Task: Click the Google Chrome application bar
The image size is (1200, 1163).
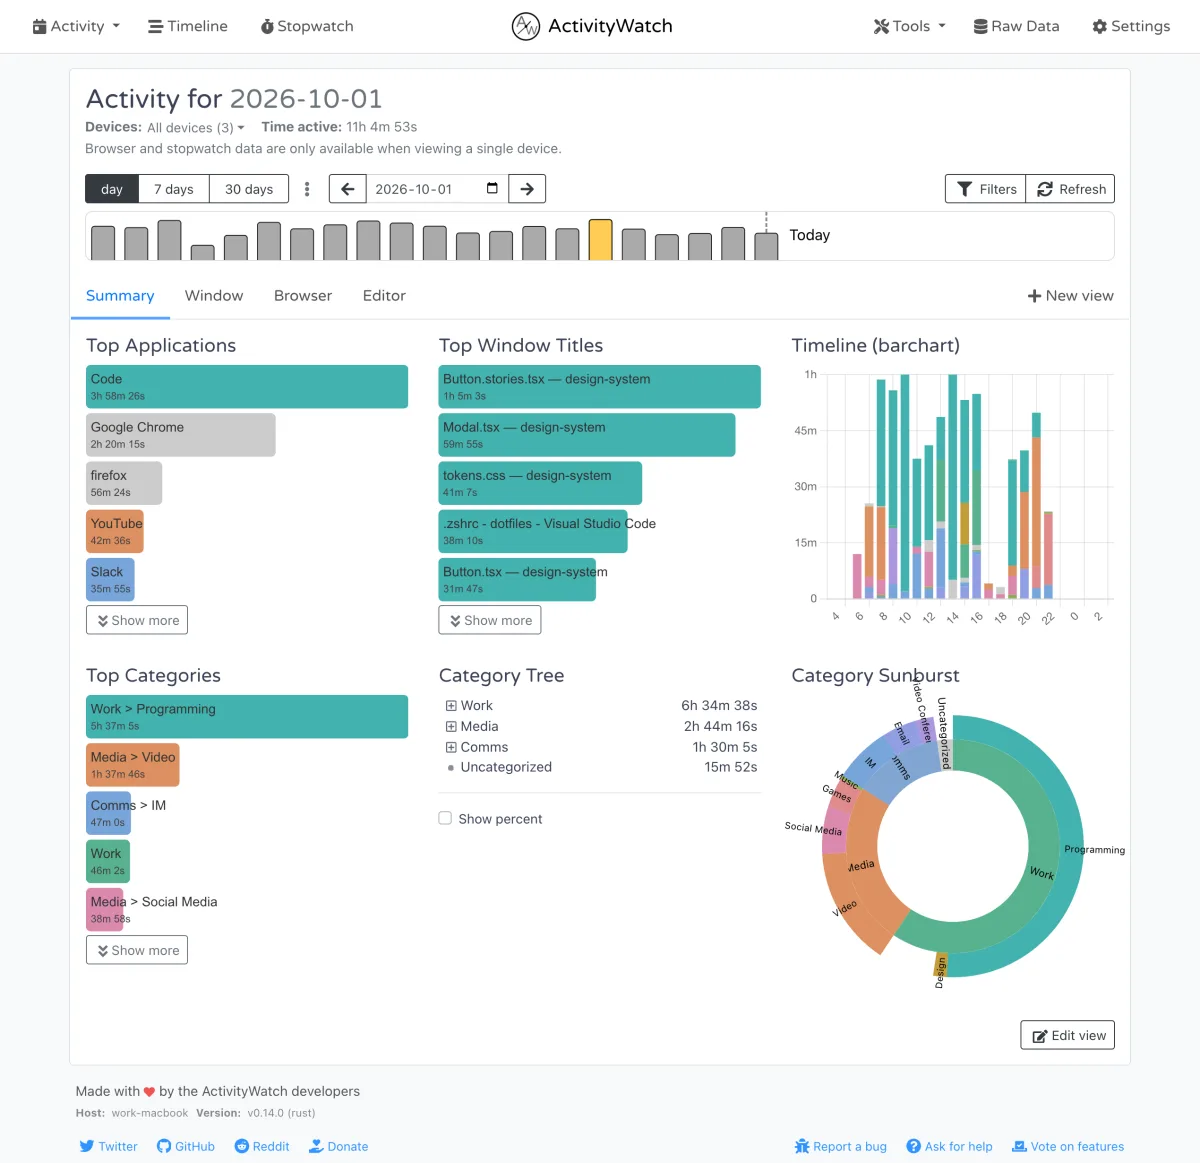Action: 181,435
